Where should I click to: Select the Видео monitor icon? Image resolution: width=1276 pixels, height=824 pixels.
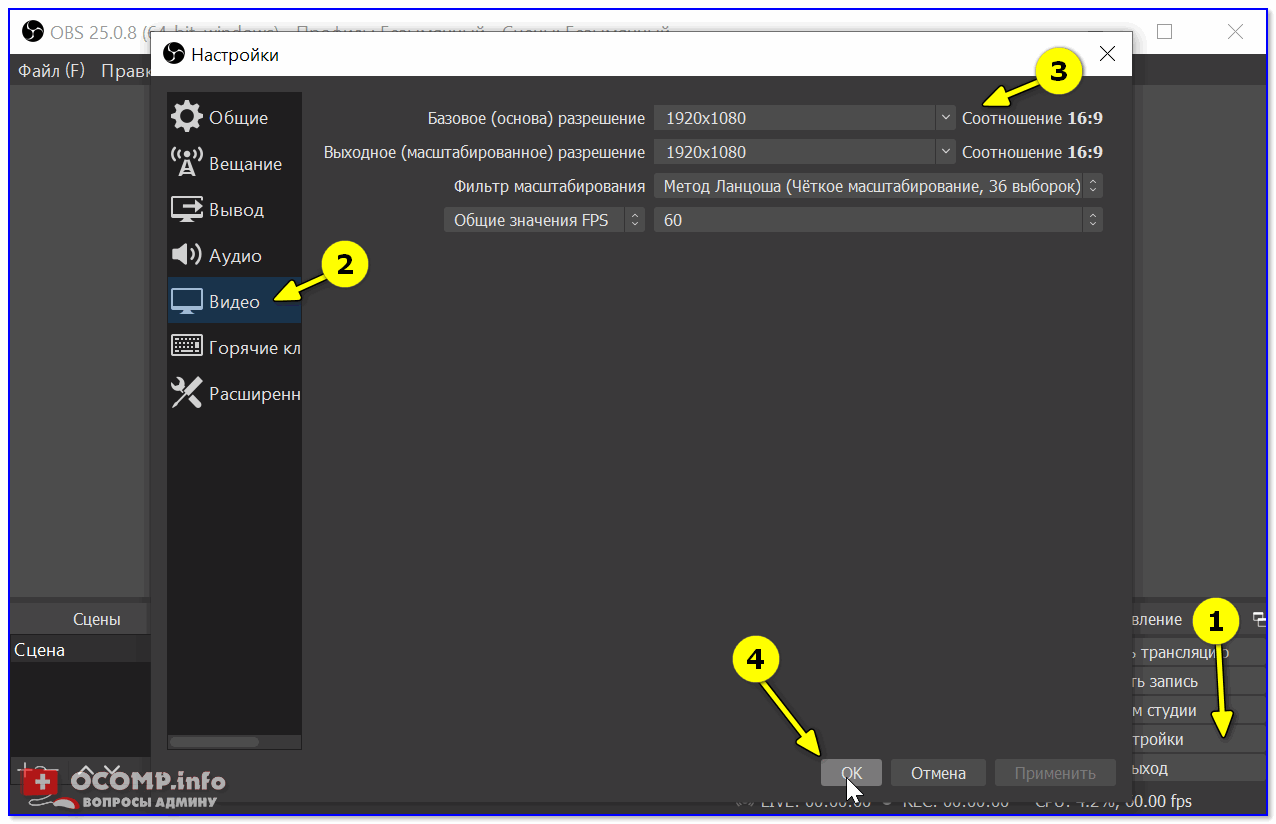pos(186,301)
